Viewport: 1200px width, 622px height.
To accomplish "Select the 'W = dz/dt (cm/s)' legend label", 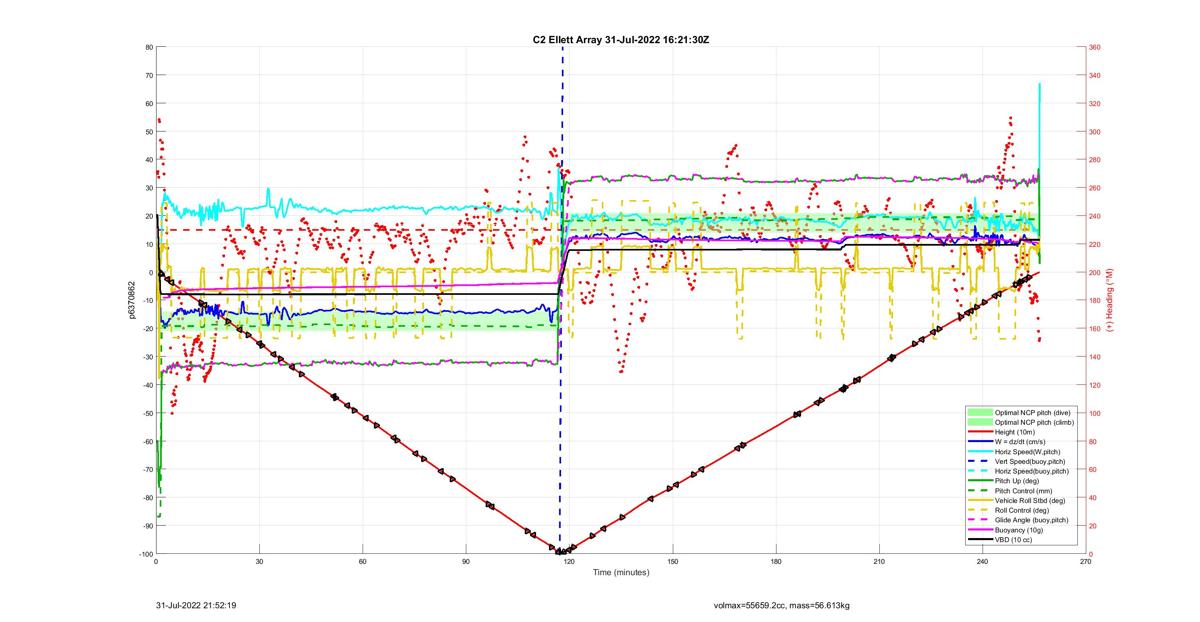I will [x=1021, y=441].
